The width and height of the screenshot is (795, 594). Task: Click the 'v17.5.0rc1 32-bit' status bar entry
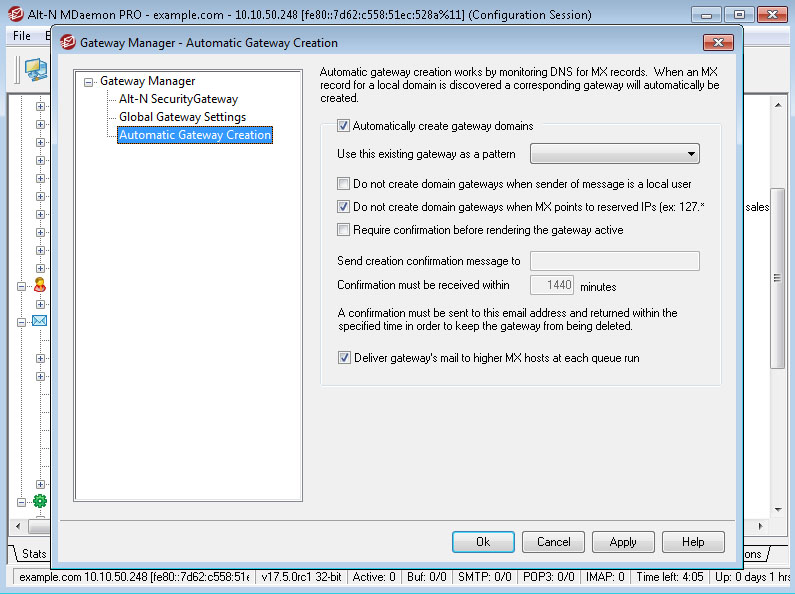tap(301, 577)
